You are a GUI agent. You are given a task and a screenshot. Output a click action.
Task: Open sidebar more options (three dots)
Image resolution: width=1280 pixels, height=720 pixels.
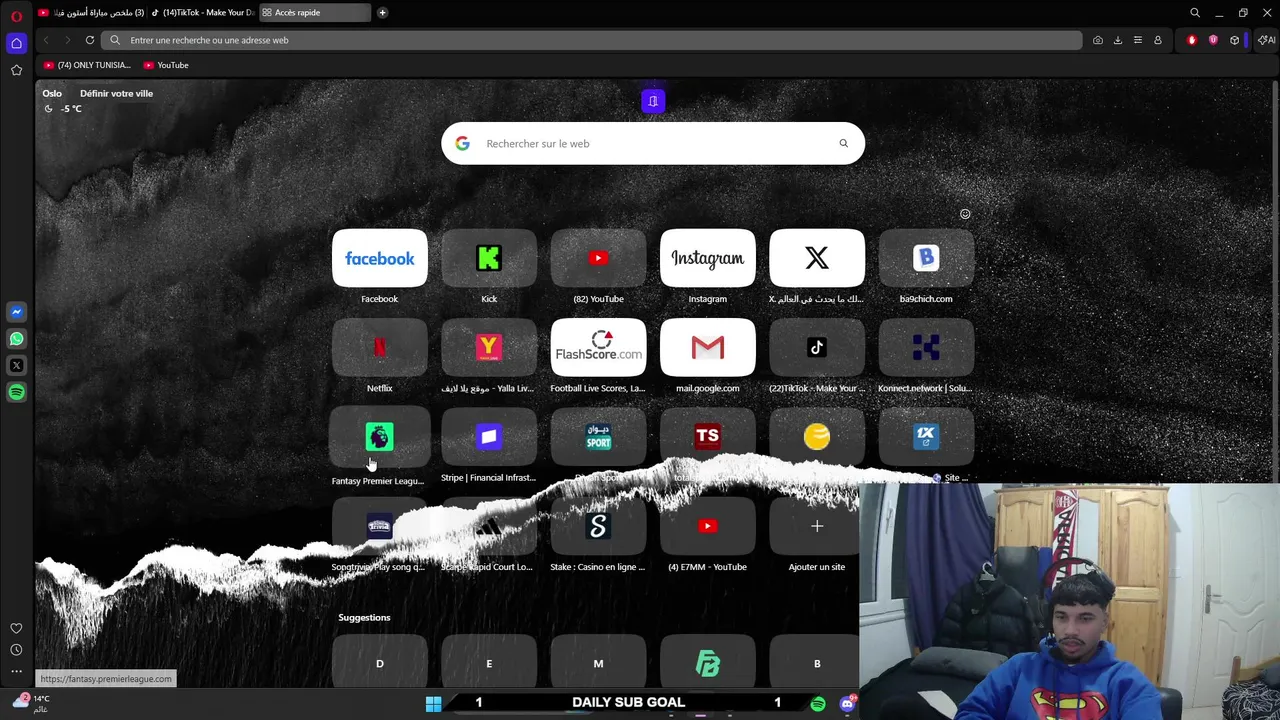point(16,671)
